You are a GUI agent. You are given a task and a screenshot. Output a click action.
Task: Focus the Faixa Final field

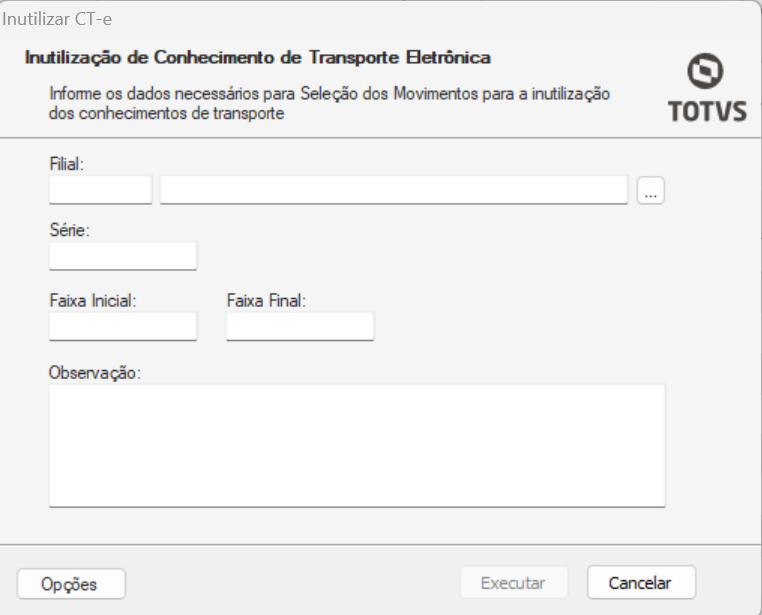point(300,326)
